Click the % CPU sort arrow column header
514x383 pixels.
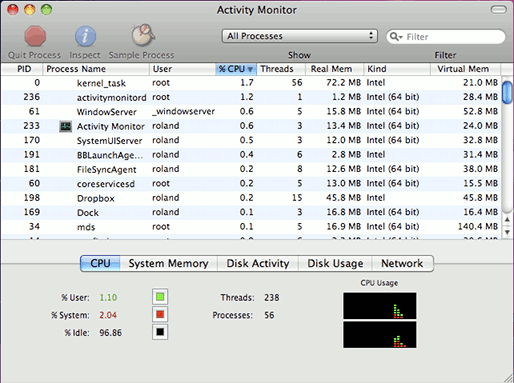coord(236,69)
